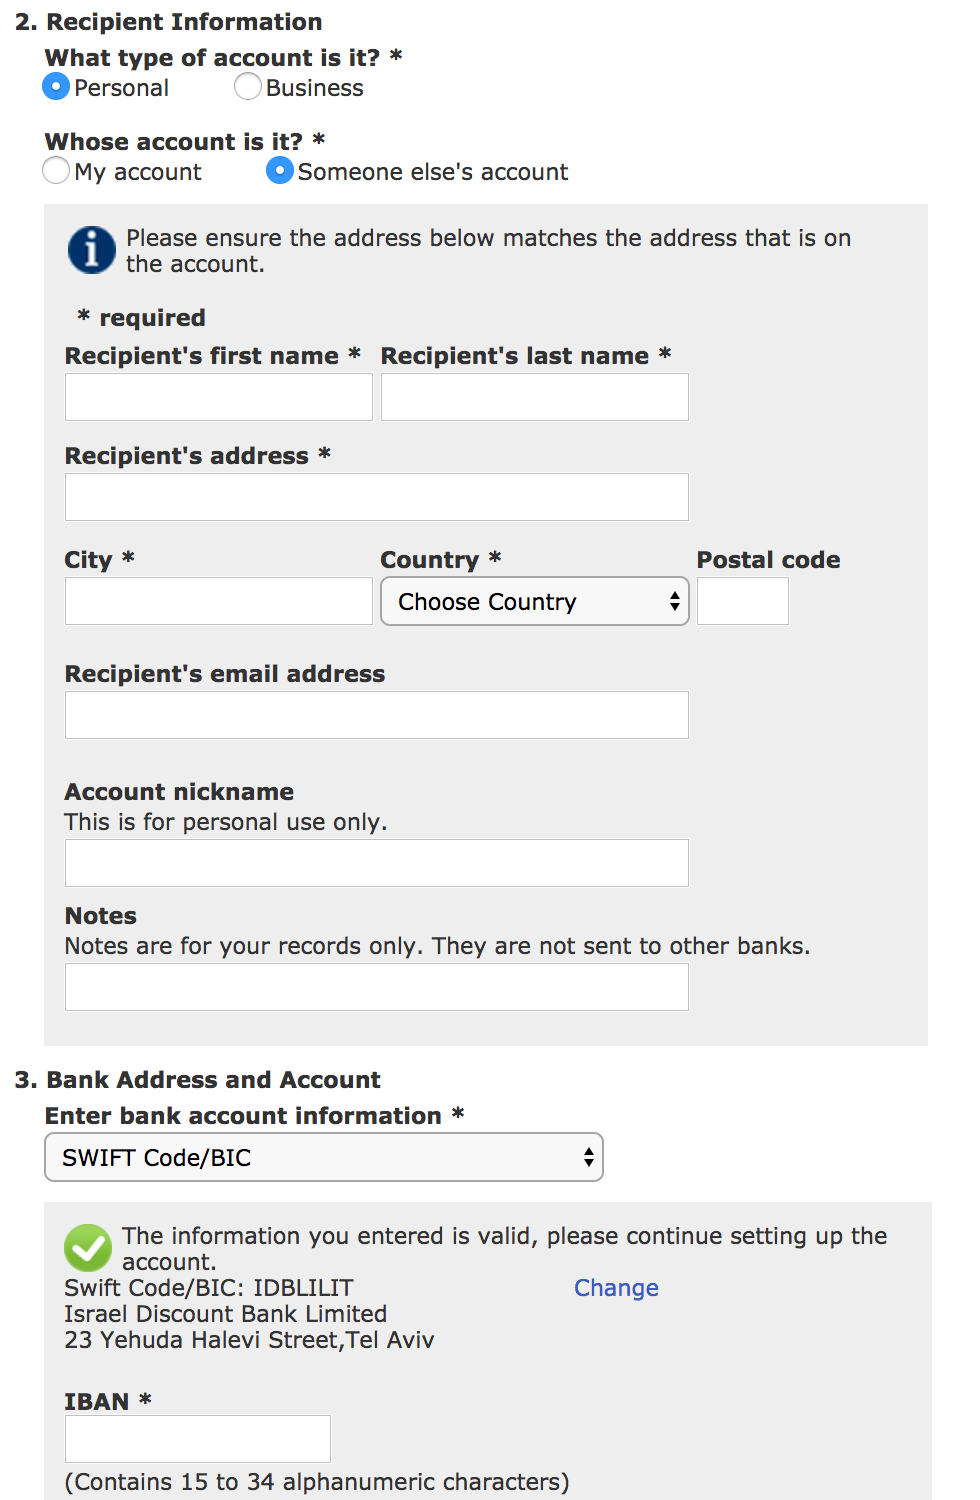Open the Choose Country dropdown
The image size is (980, 1500).
pos(535,601)
